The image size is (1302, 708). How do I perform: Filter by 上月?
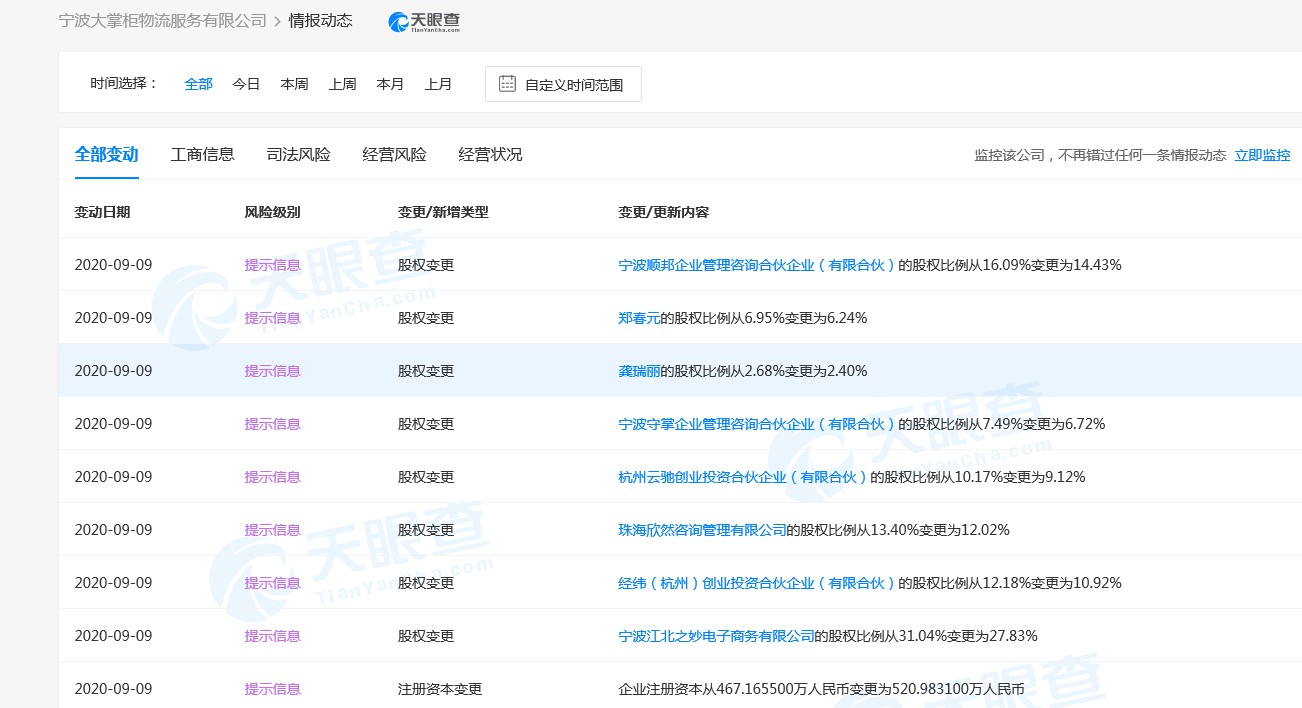coord(438,84)
